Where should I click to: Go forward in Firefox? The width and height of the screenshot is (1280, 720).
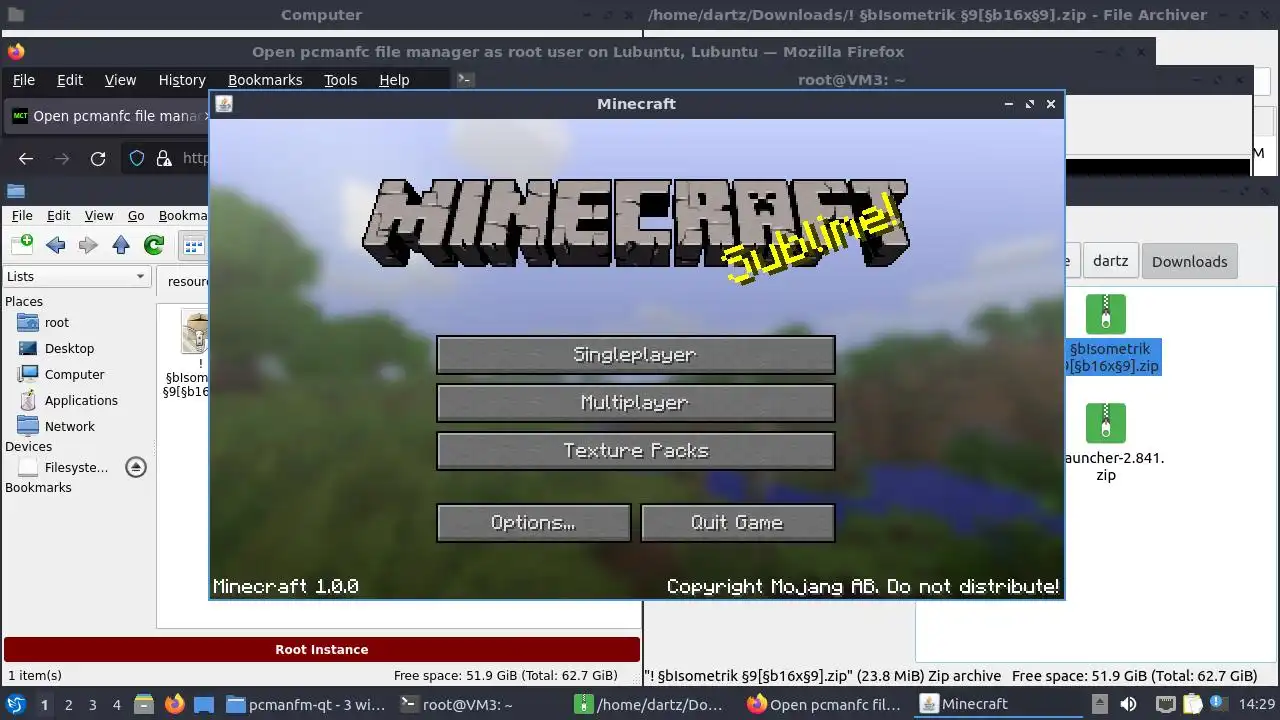[62, 158]
